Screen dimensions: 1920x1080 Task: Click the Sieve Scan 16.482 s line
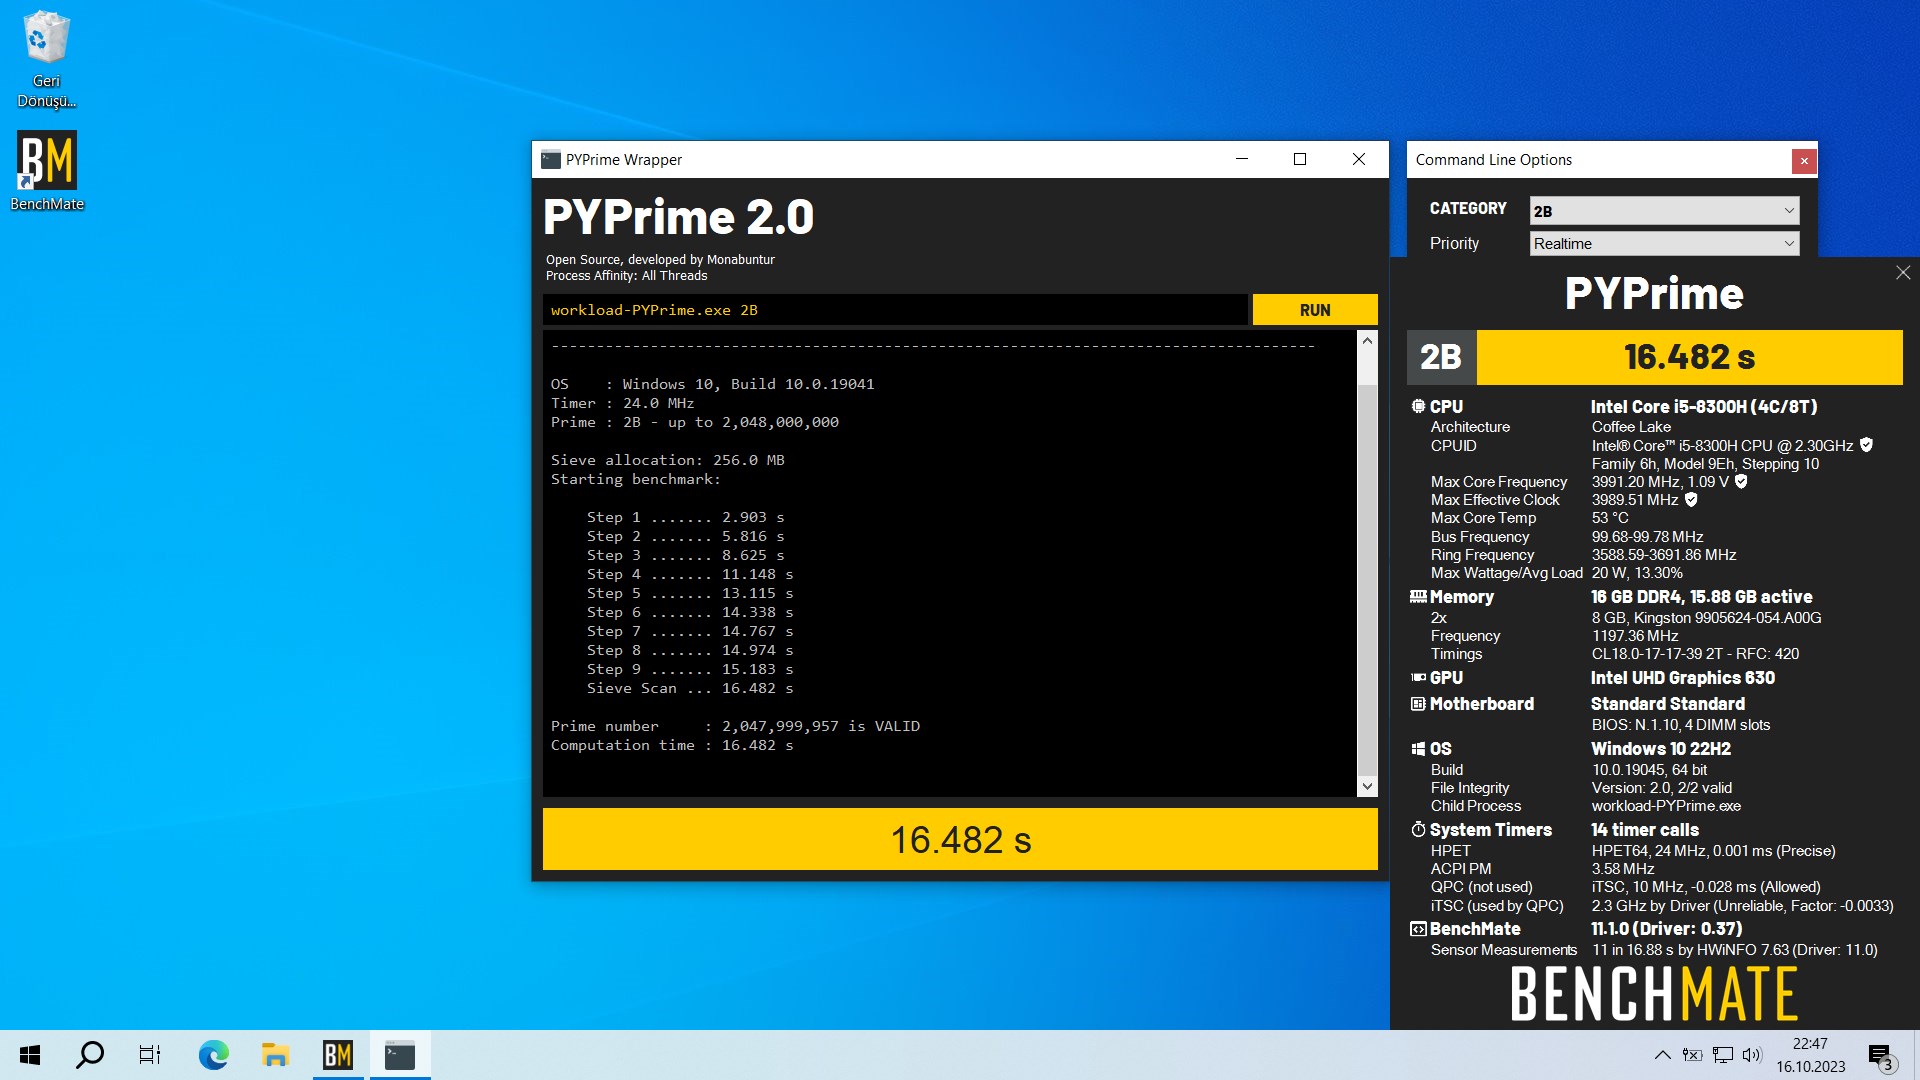pos(690,688)
